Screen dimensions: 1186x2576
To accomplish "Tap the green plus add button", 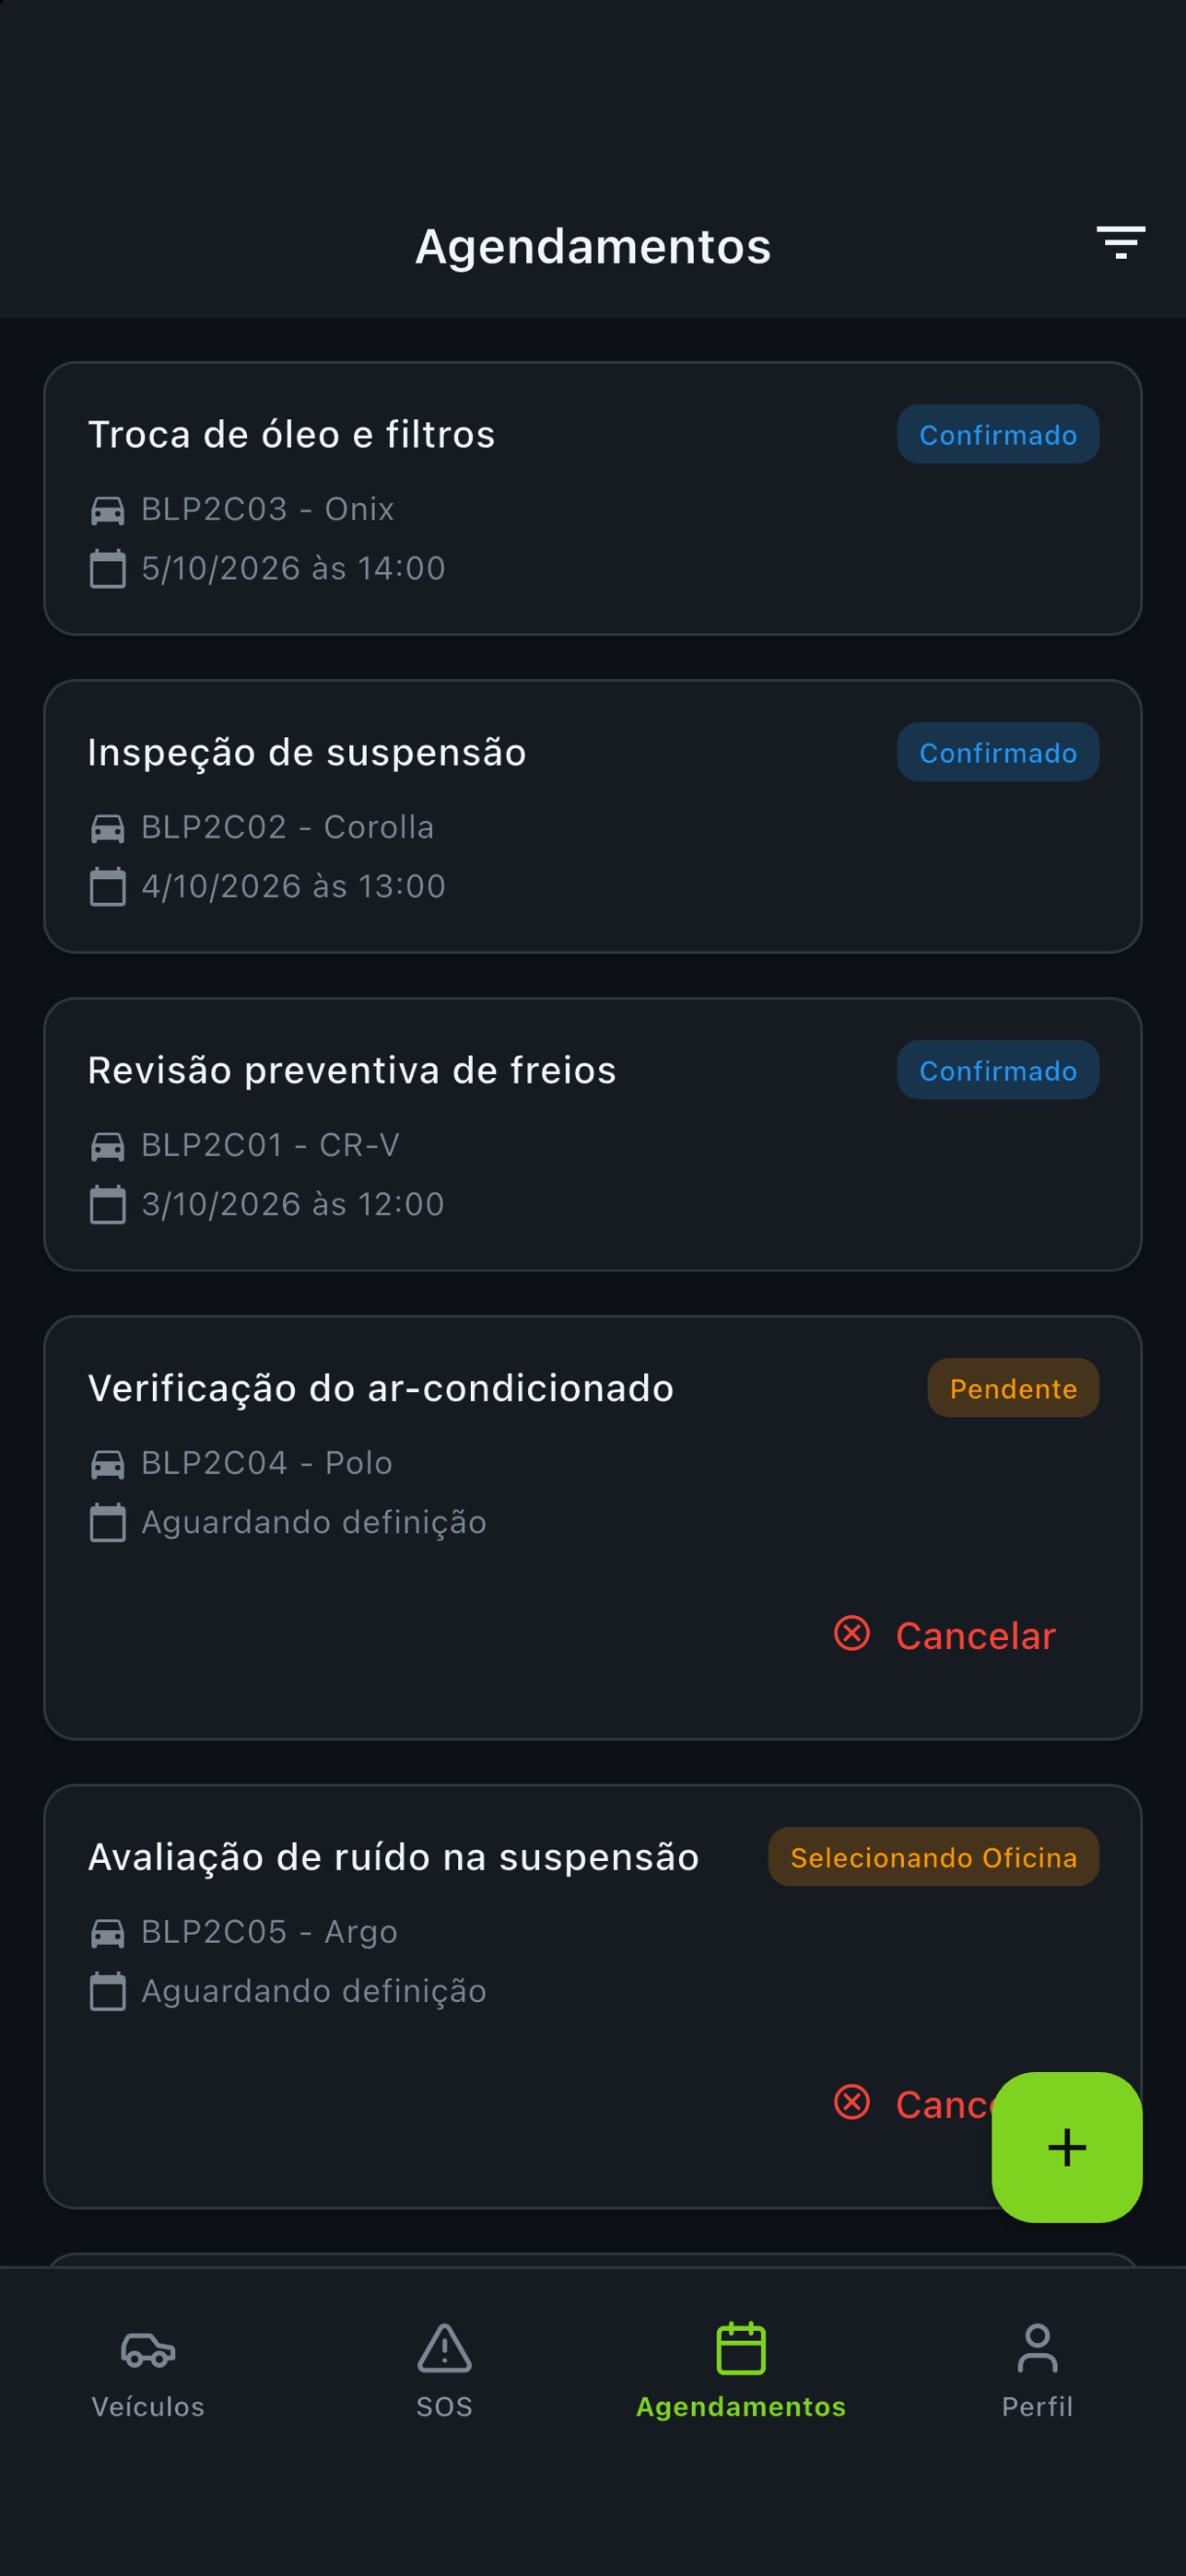I will (1066, 2147).
